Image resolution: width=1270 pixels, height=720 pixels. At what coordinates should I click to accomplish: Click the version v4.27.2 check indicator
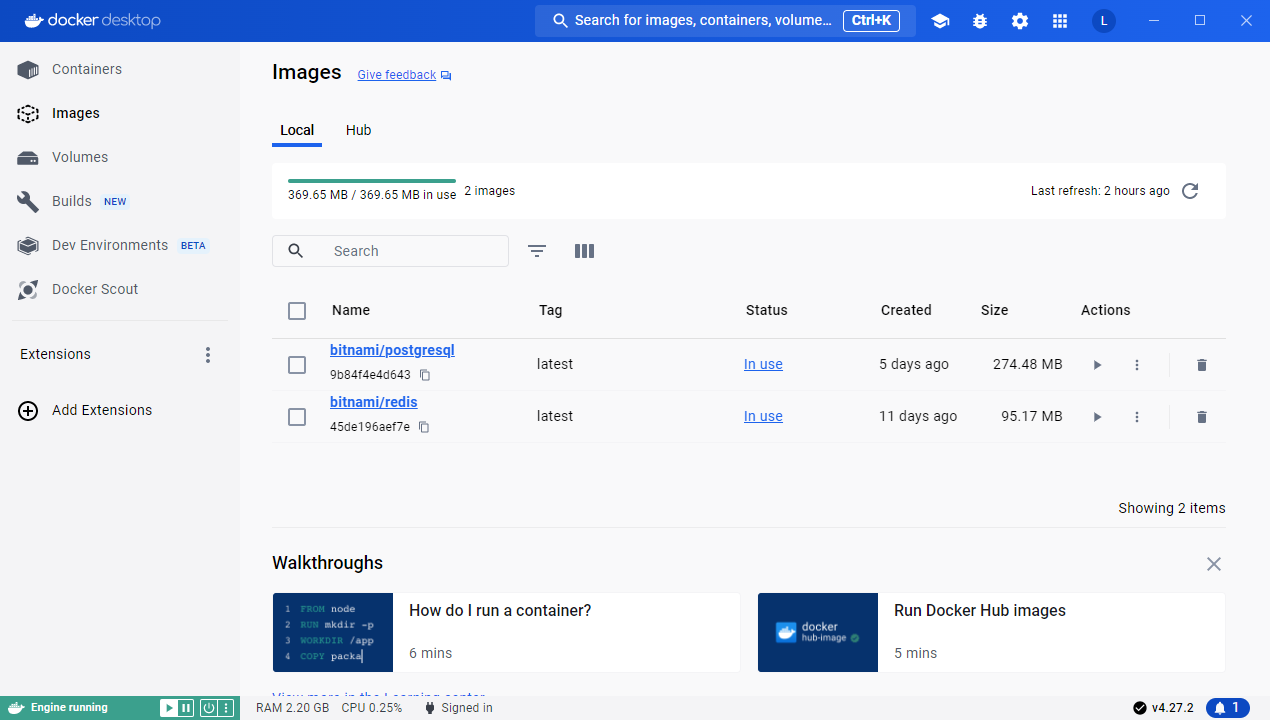click(1163, 708)
